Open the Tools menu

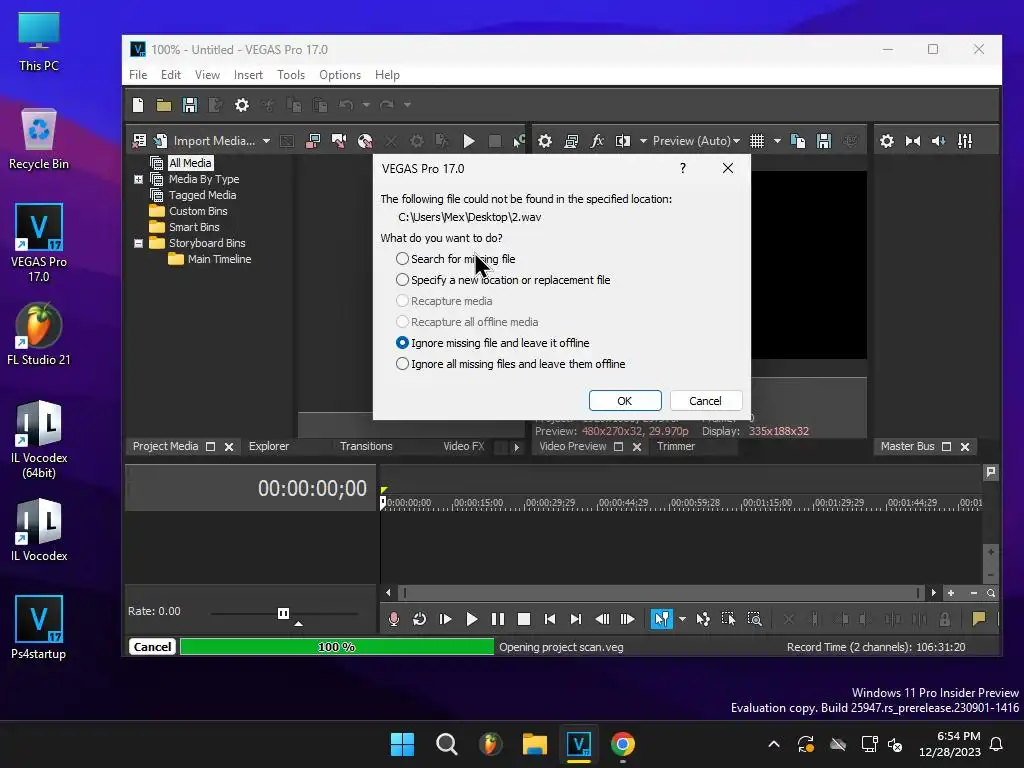[x=291, y=74]
